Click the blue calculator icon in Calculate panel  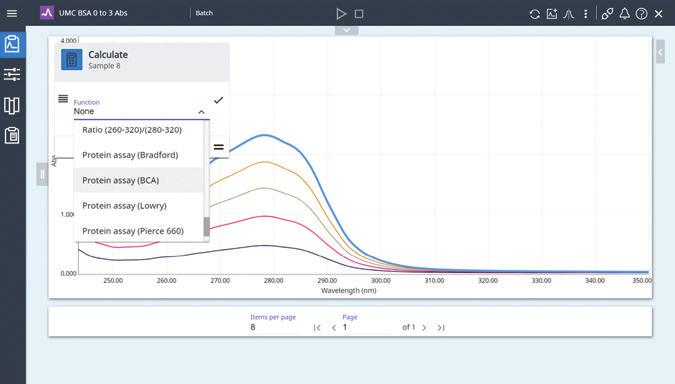click(x=71, y=59)
